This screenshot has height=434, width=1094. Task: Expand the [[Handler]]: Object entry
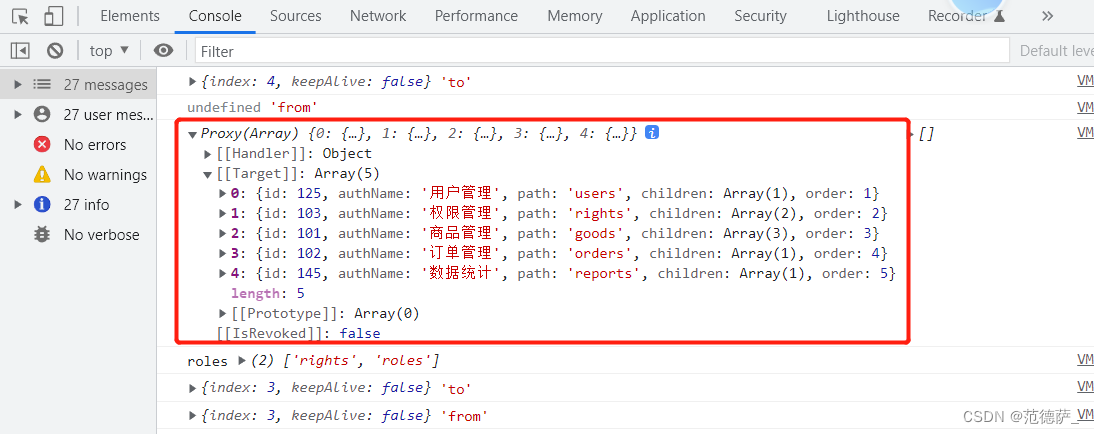point(207,154)
